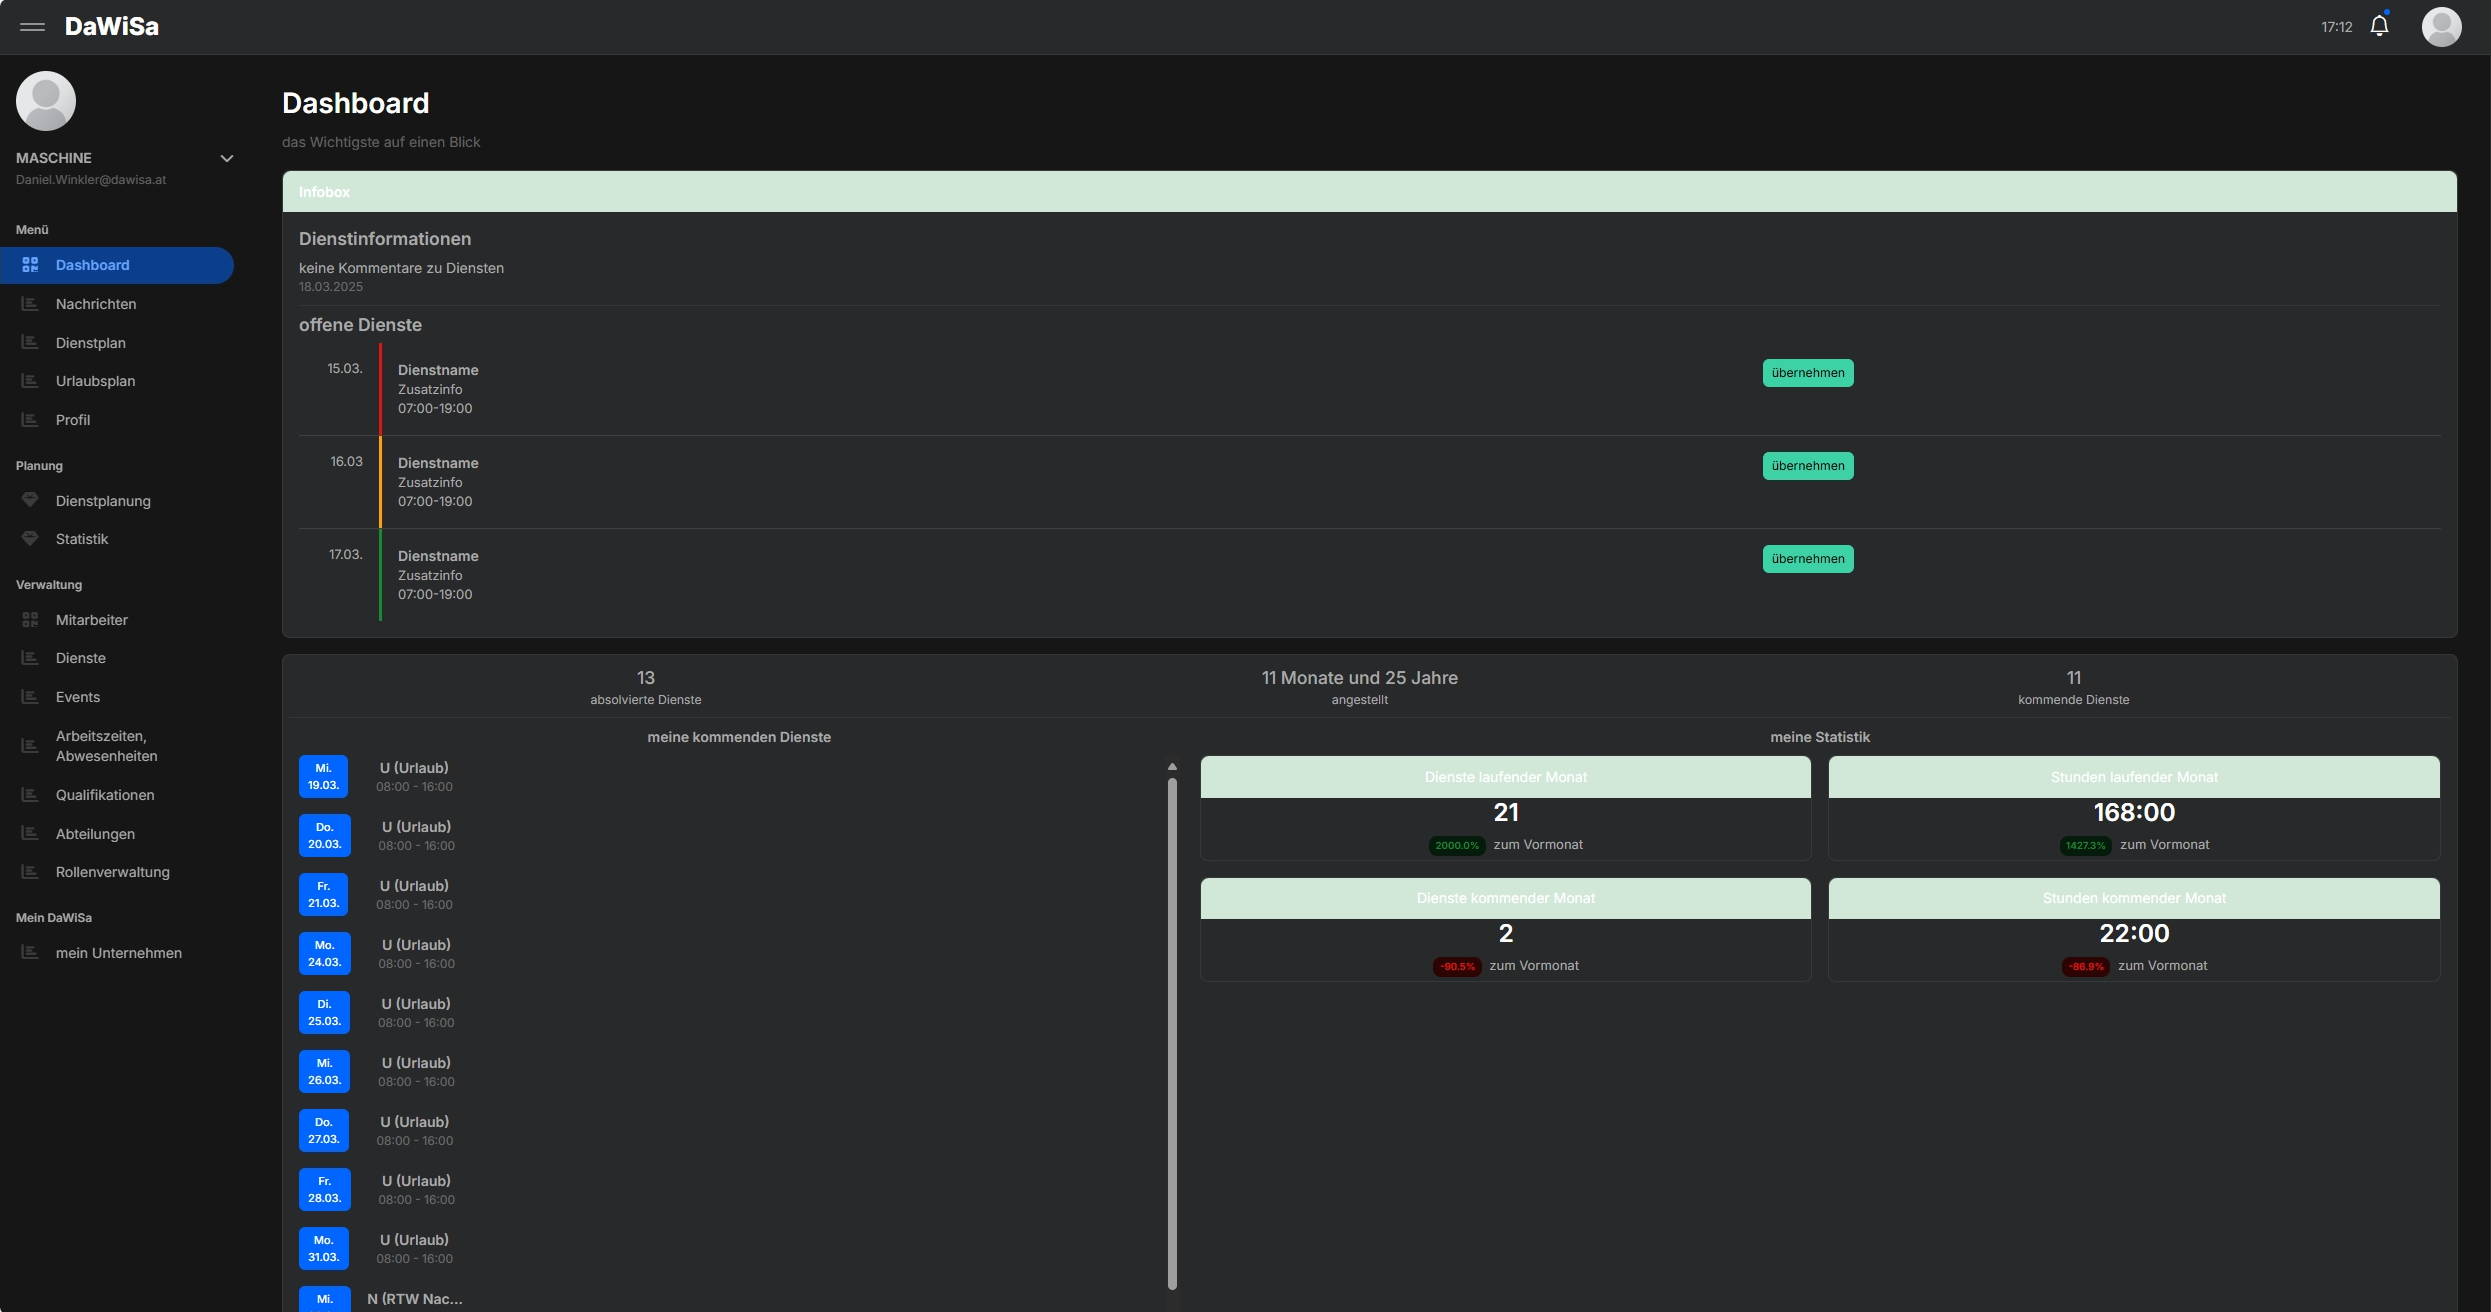
Task: Click the sidebar profile avatar picture
Action: [46, 101]
